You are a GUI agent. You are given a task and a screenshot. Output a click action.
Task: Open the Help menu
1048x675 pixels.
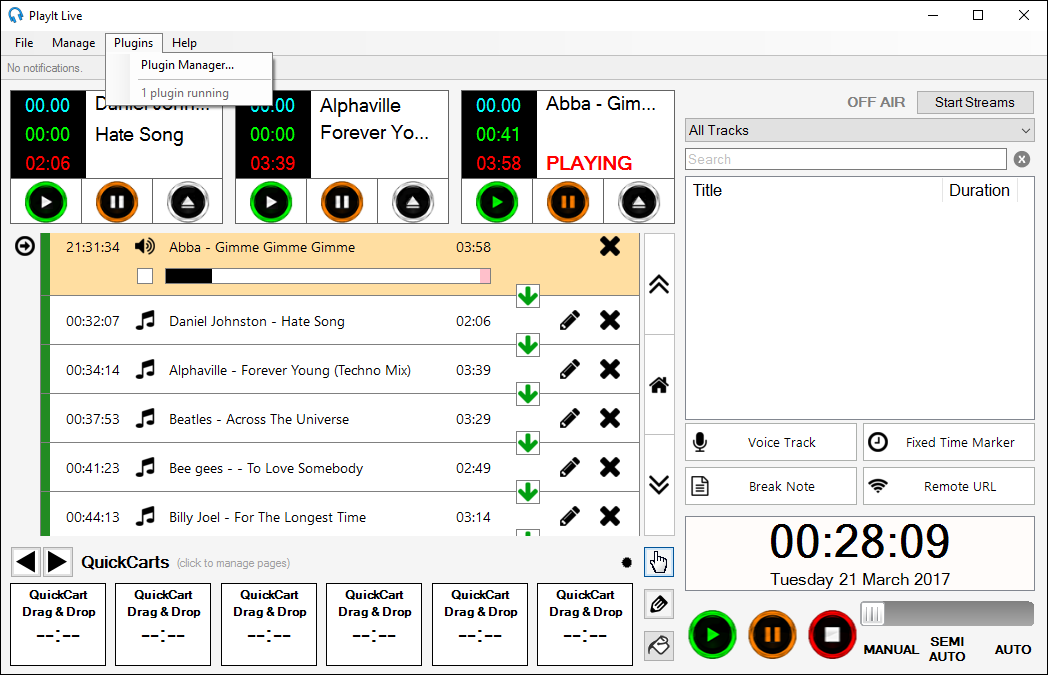point(184,43)
